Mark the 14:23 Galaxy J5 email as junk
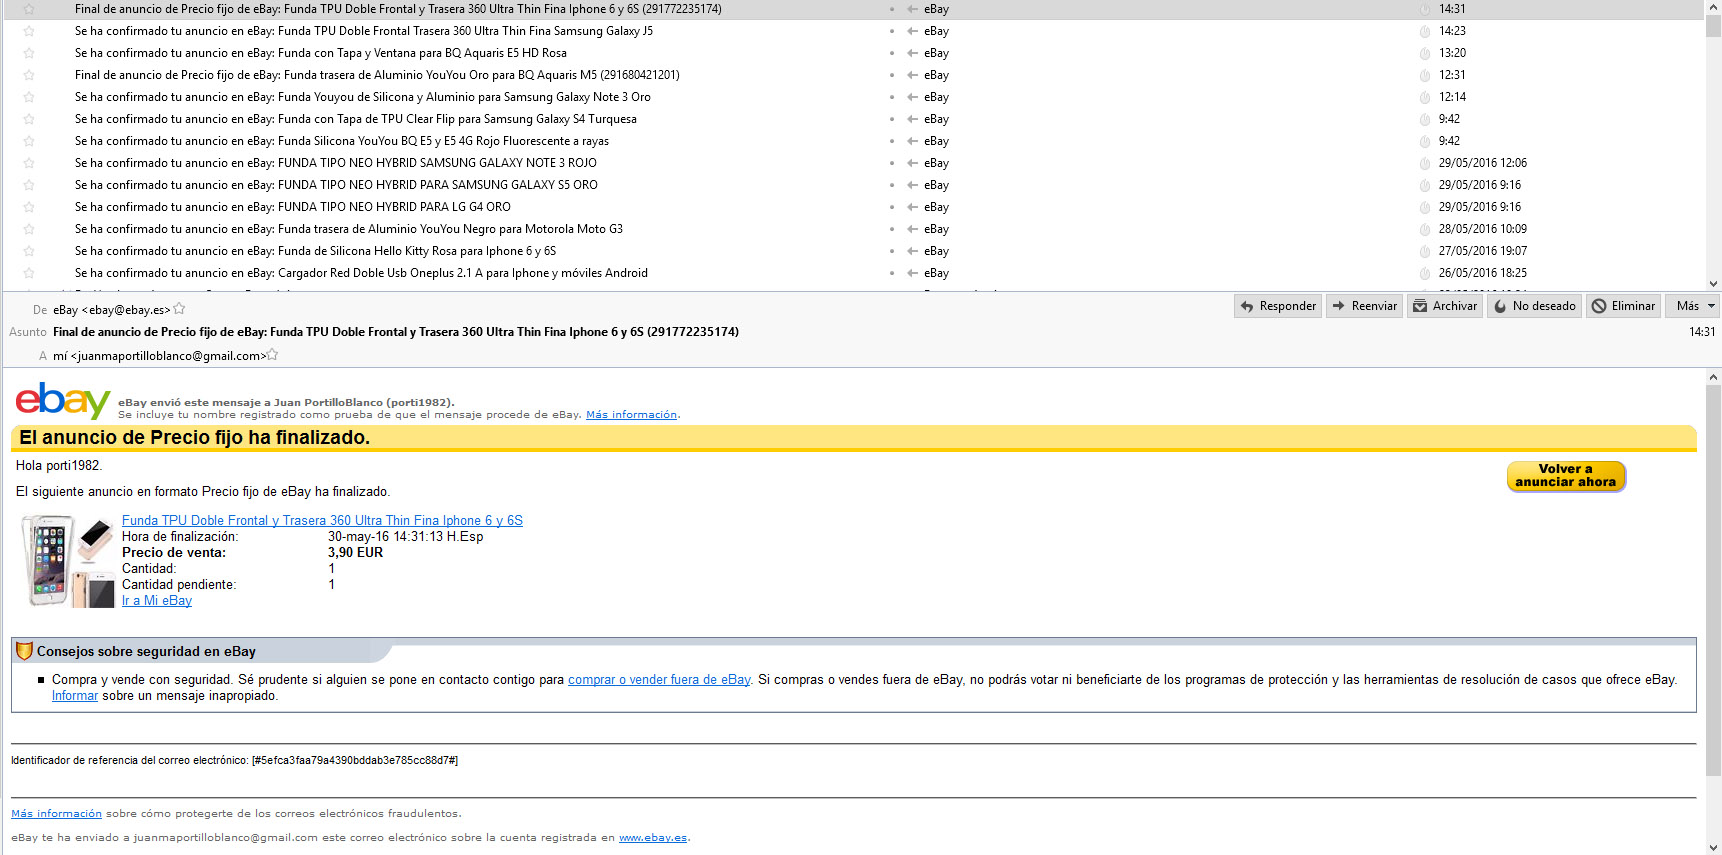This screenshot has height=855, width=1722. point(1425,31)
